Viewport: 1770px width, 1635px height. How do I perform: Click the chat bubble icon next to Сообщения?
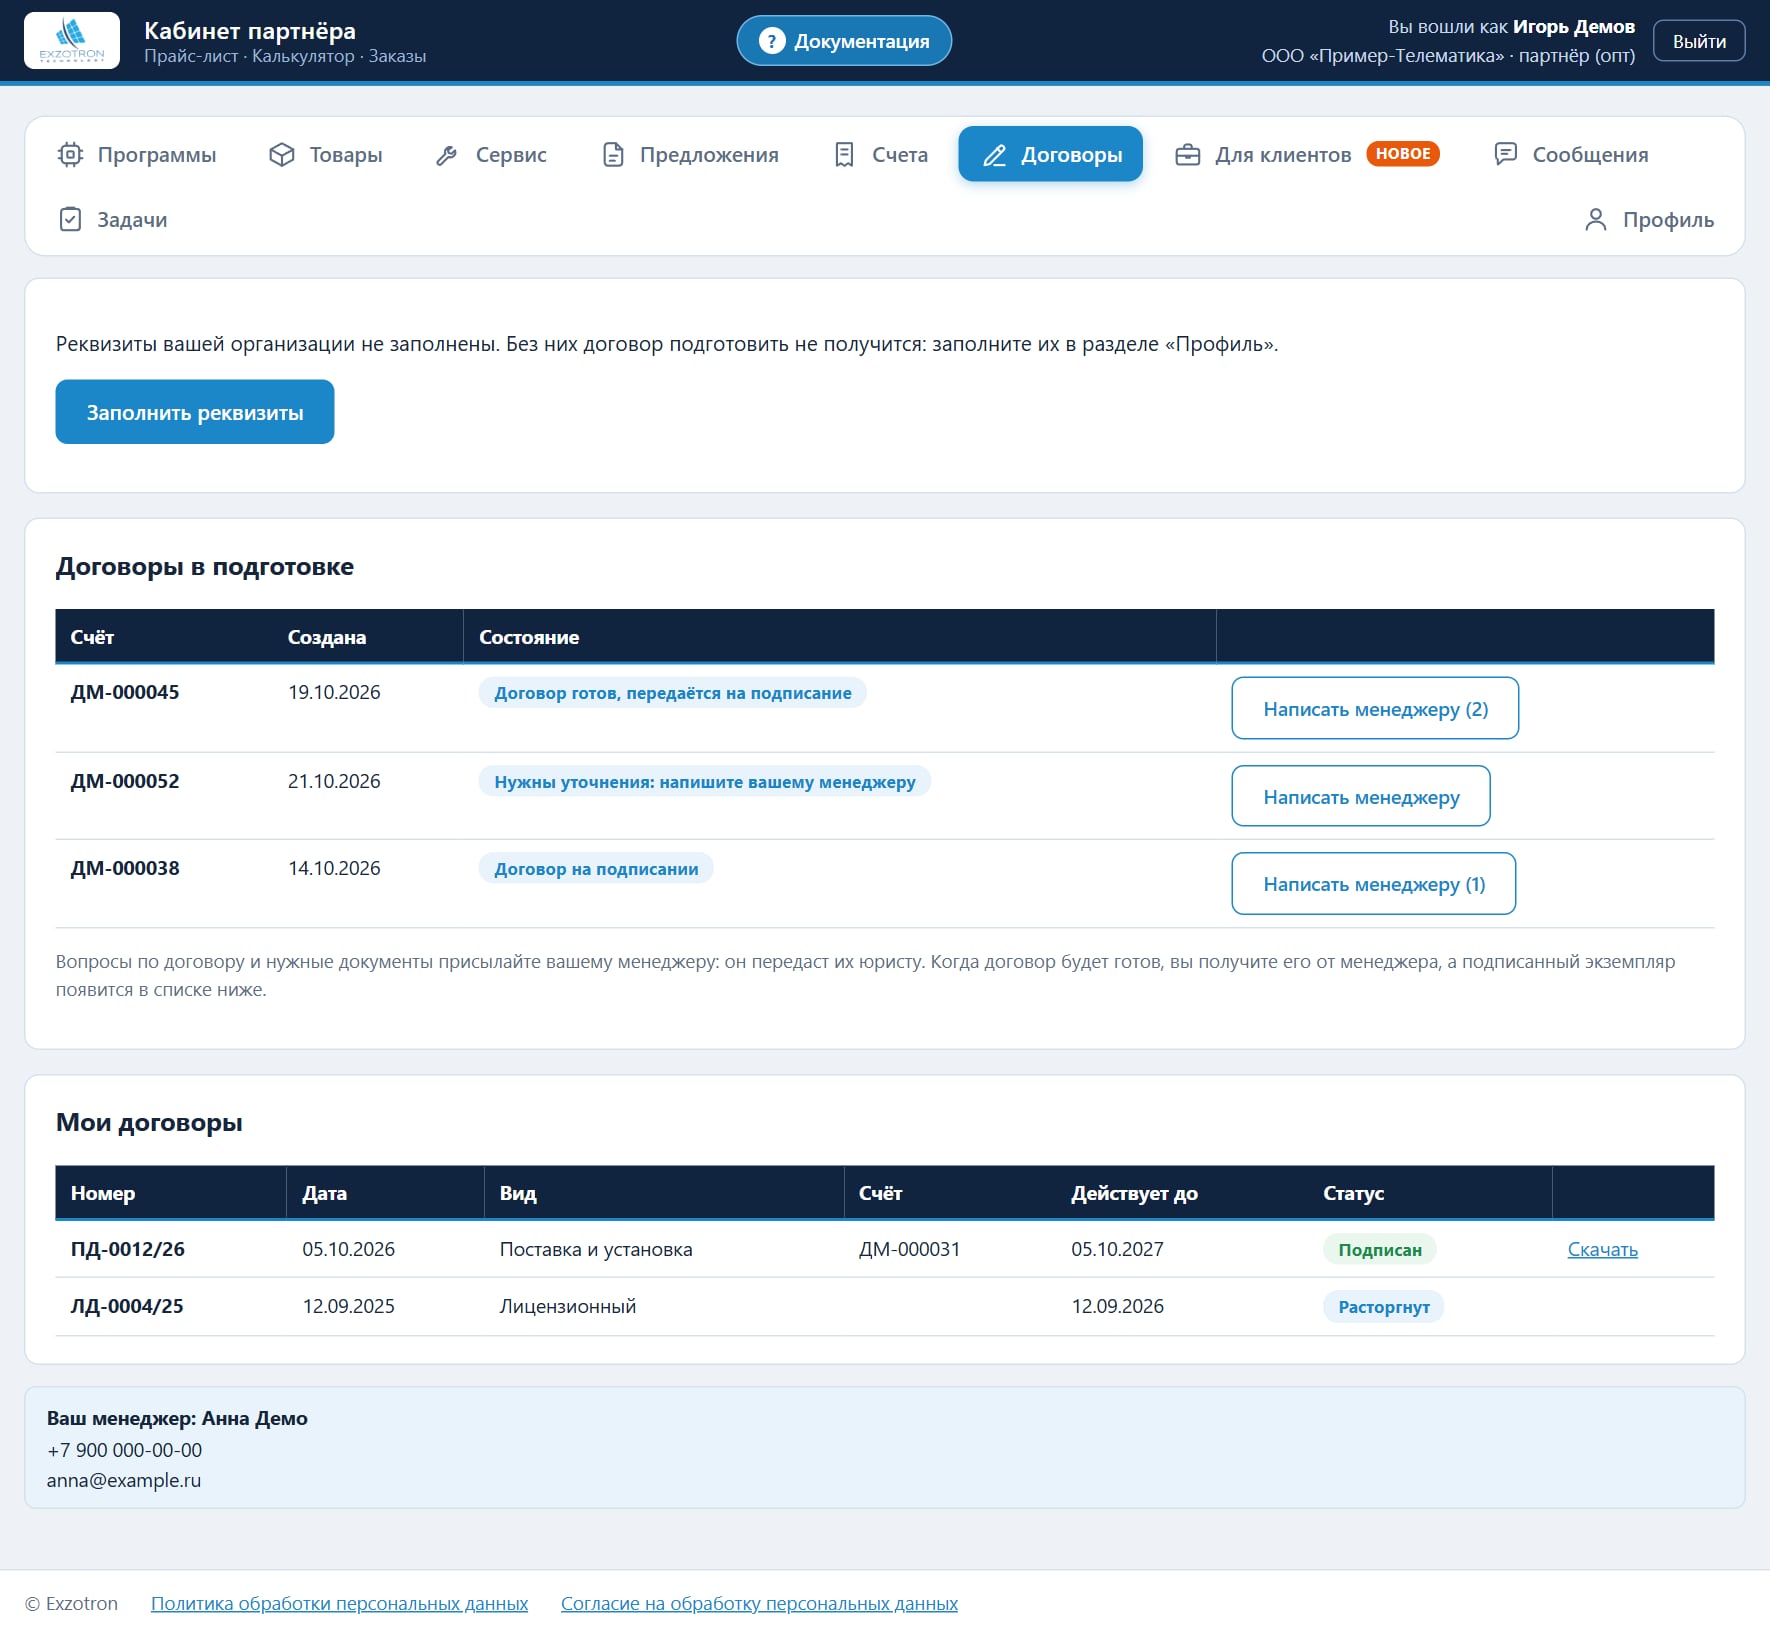1505,154
